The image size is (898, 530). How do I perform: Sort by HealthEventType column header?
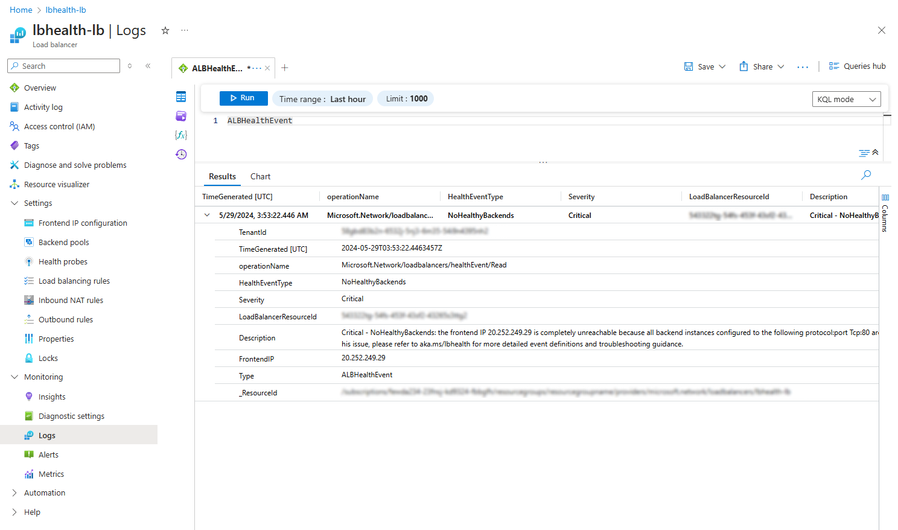pos(475,197)
